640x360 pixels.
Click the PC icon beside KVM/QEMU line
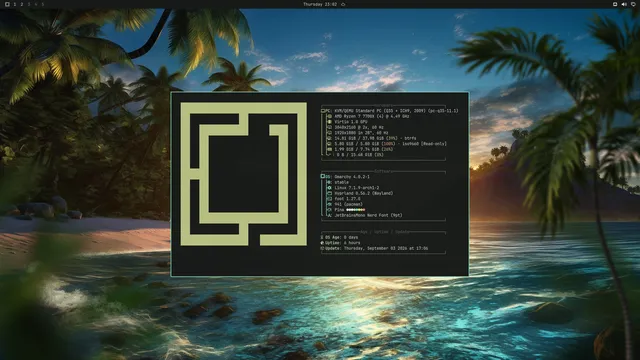click(x=323, y=111)
